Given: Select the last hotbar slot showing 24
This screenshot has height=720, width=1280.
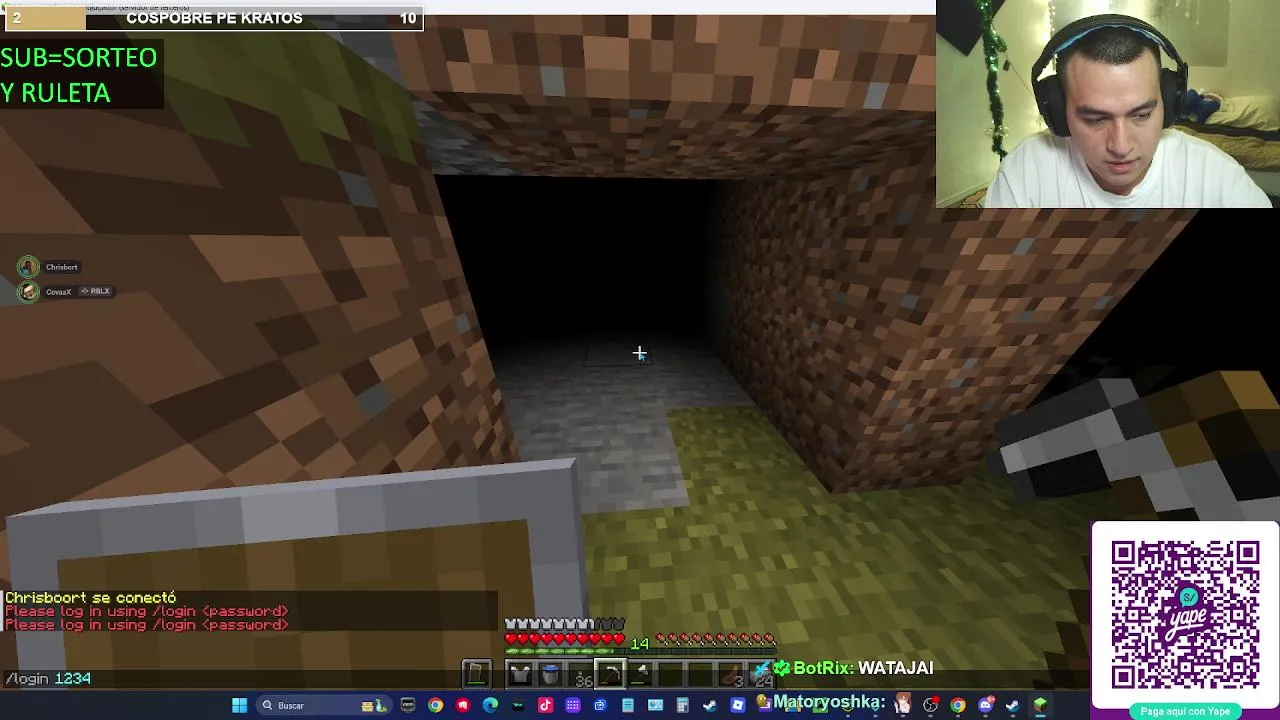Looking at the screenshot, I should click(x=761, y=674).
